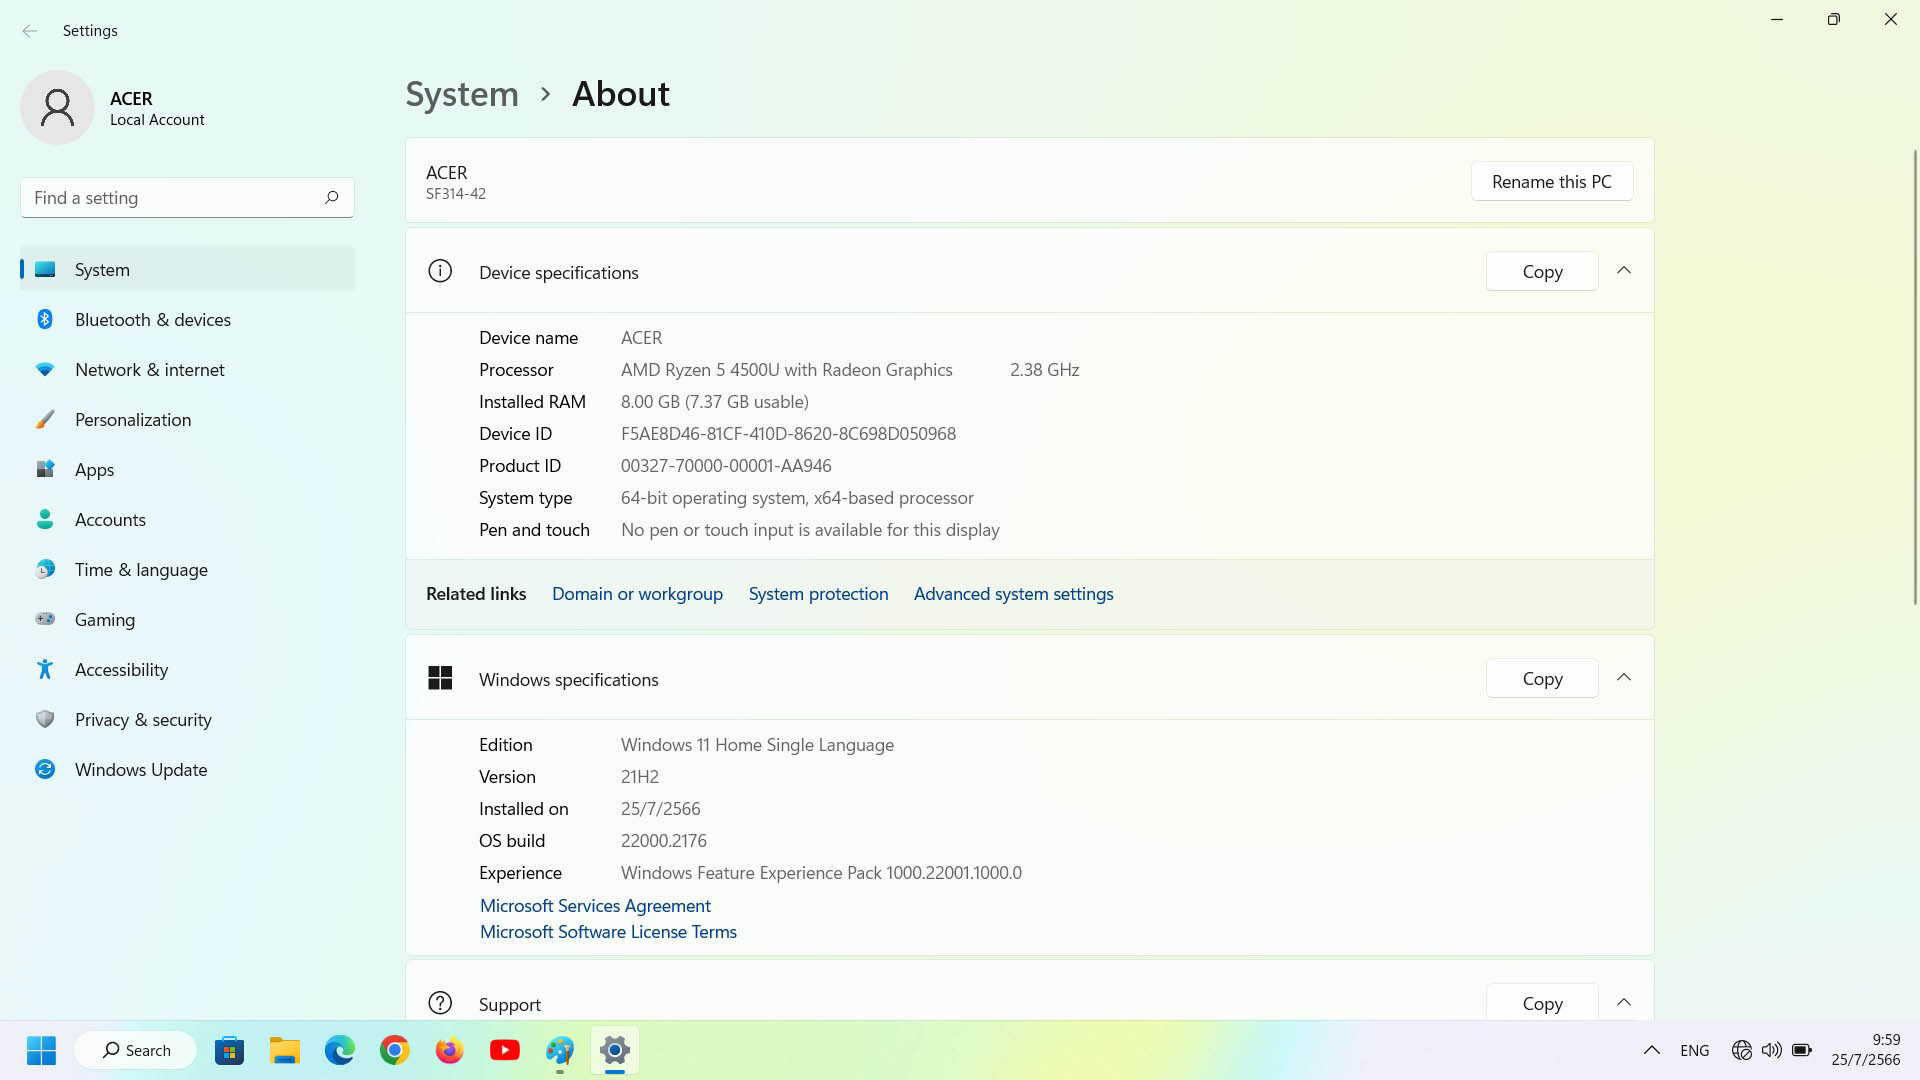Open System protection link
The width and height of the screenshot is (1920, 1080).
818,593
